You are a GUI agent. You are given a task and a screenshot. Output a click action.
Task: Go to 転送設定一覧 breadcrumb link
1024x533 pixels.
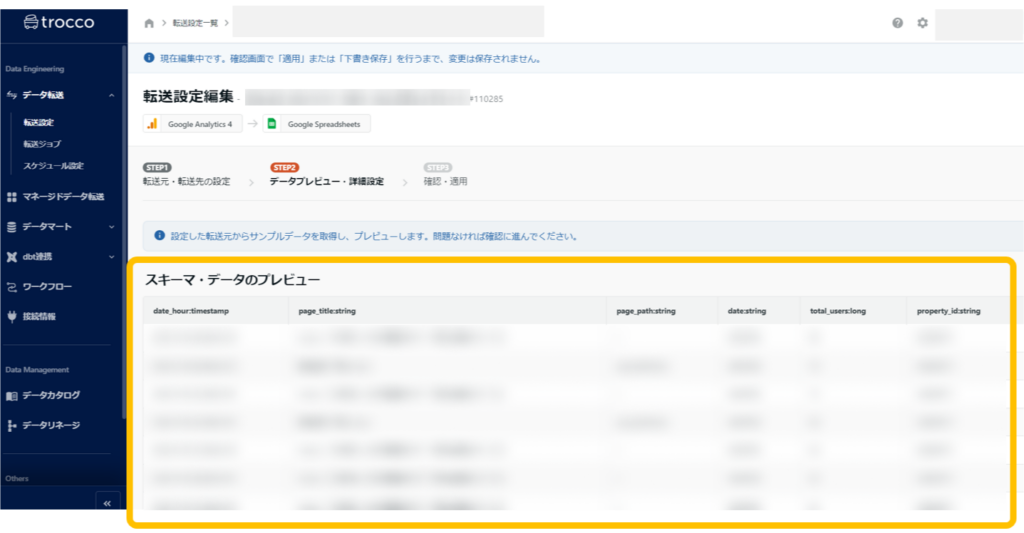tap(195, 22)
